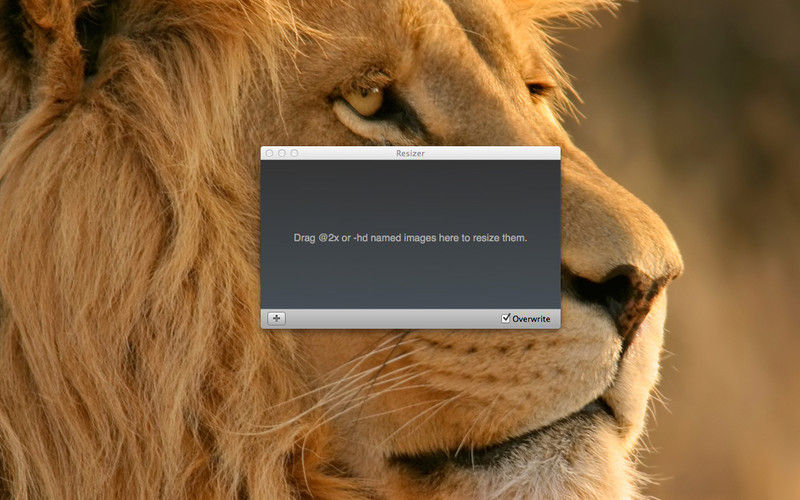Close the Resizer window
Image resolution: width=800 pixels, height=500 pixels.
pos(269,153)
